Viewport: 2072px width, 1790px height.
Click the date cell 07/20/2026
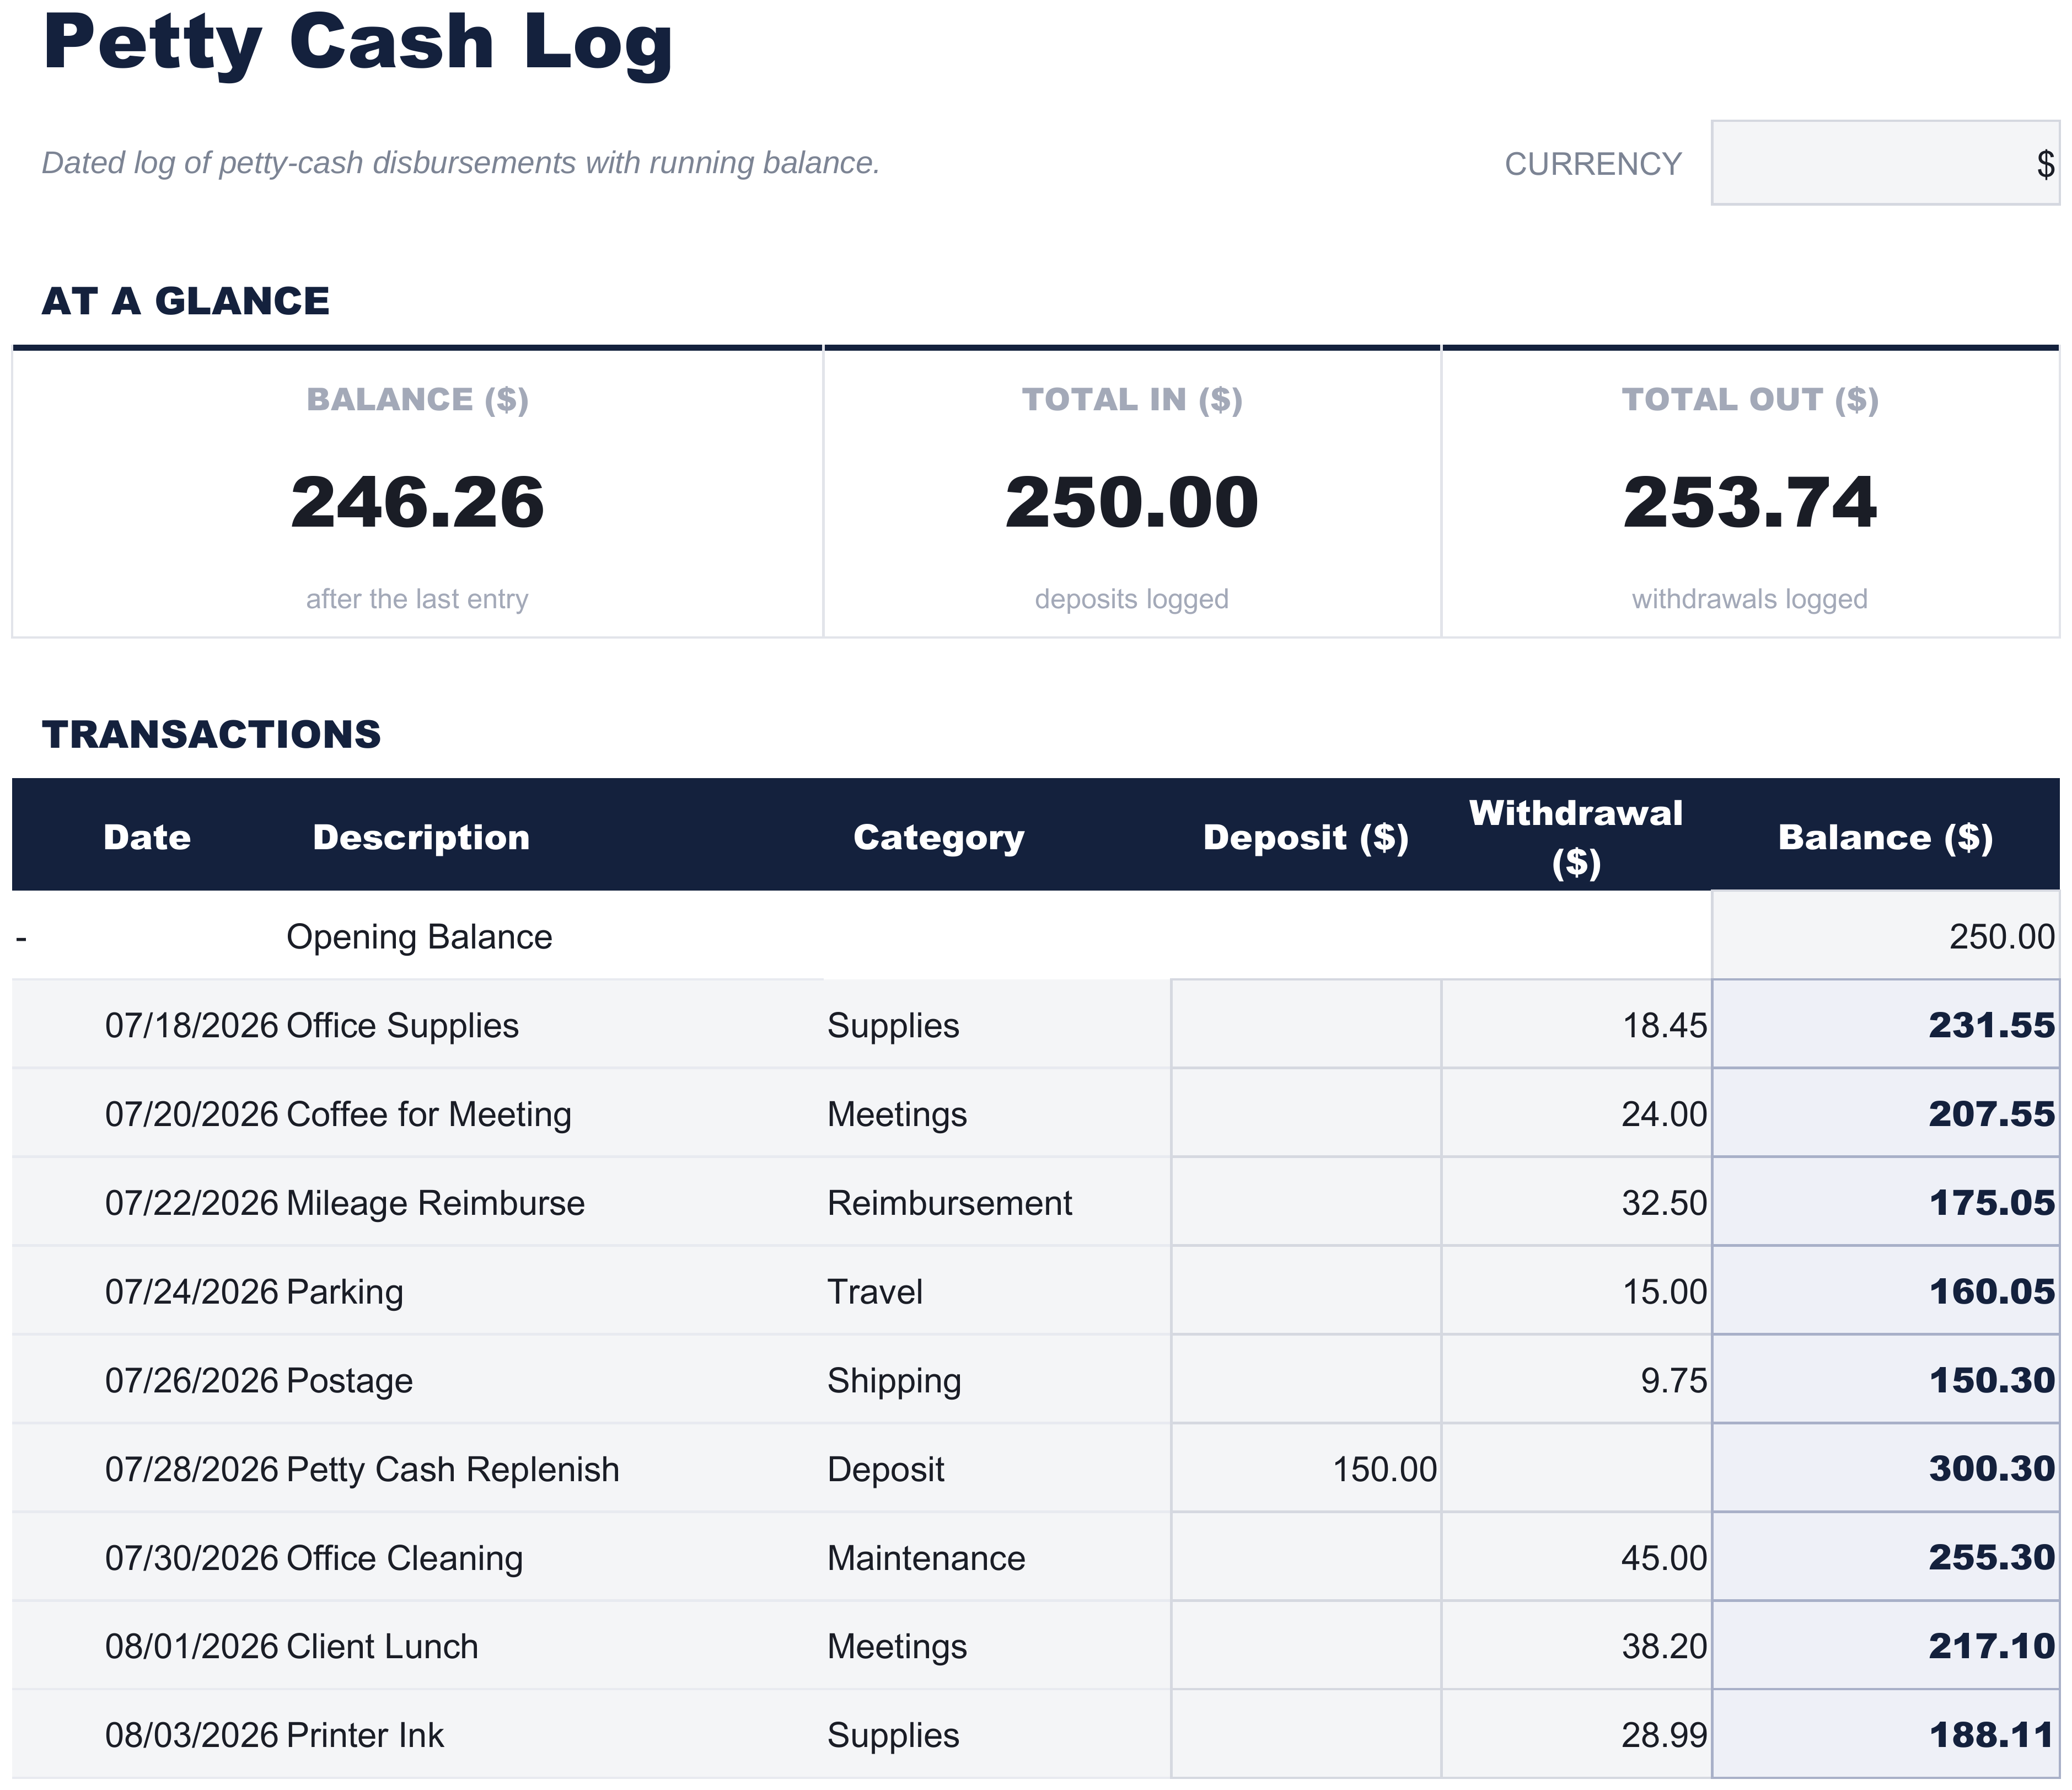(147, 1113)
